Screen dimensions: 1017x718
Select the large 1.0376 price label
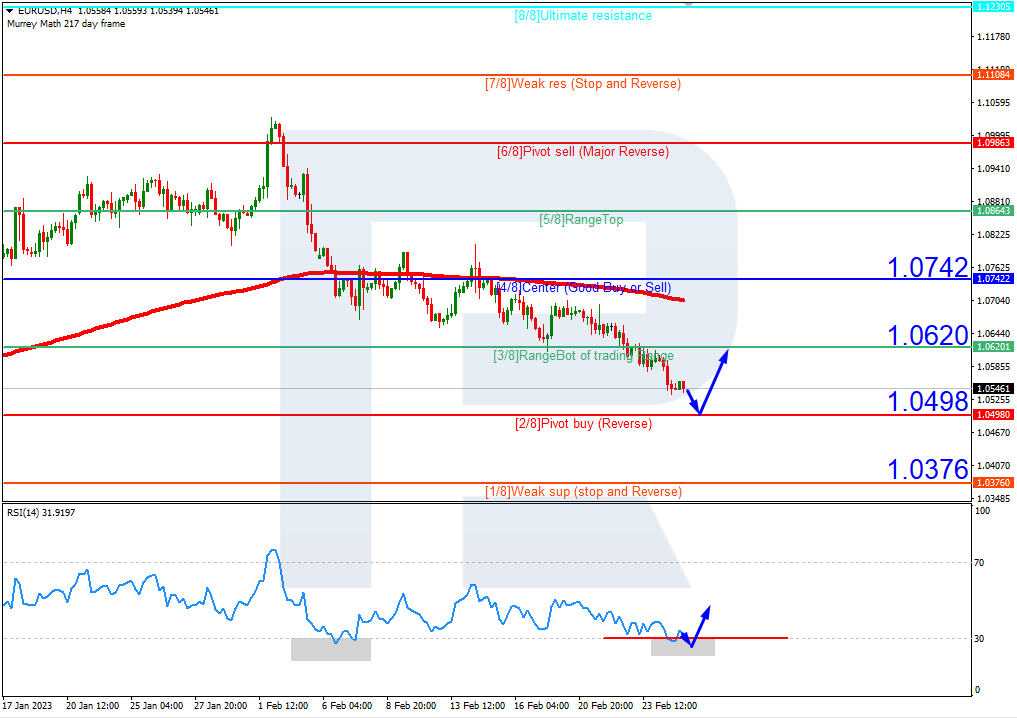pos(927,469)
